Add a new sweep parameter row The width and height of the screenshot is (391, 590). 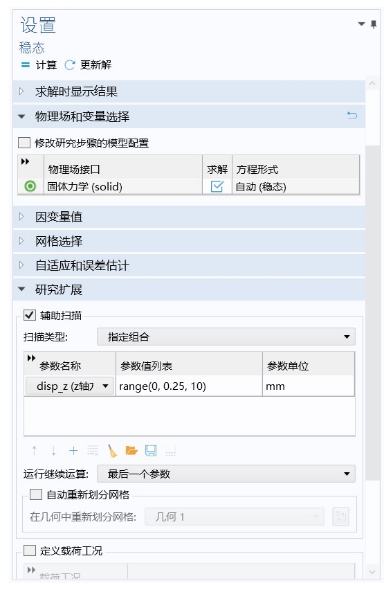click(x=73, y=450)
